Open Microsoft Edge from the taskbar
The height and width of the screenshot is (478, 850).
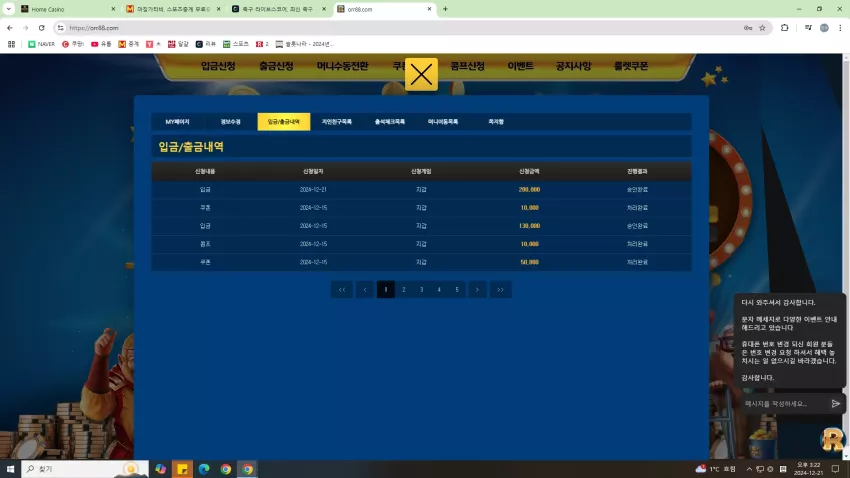[204, 469]
